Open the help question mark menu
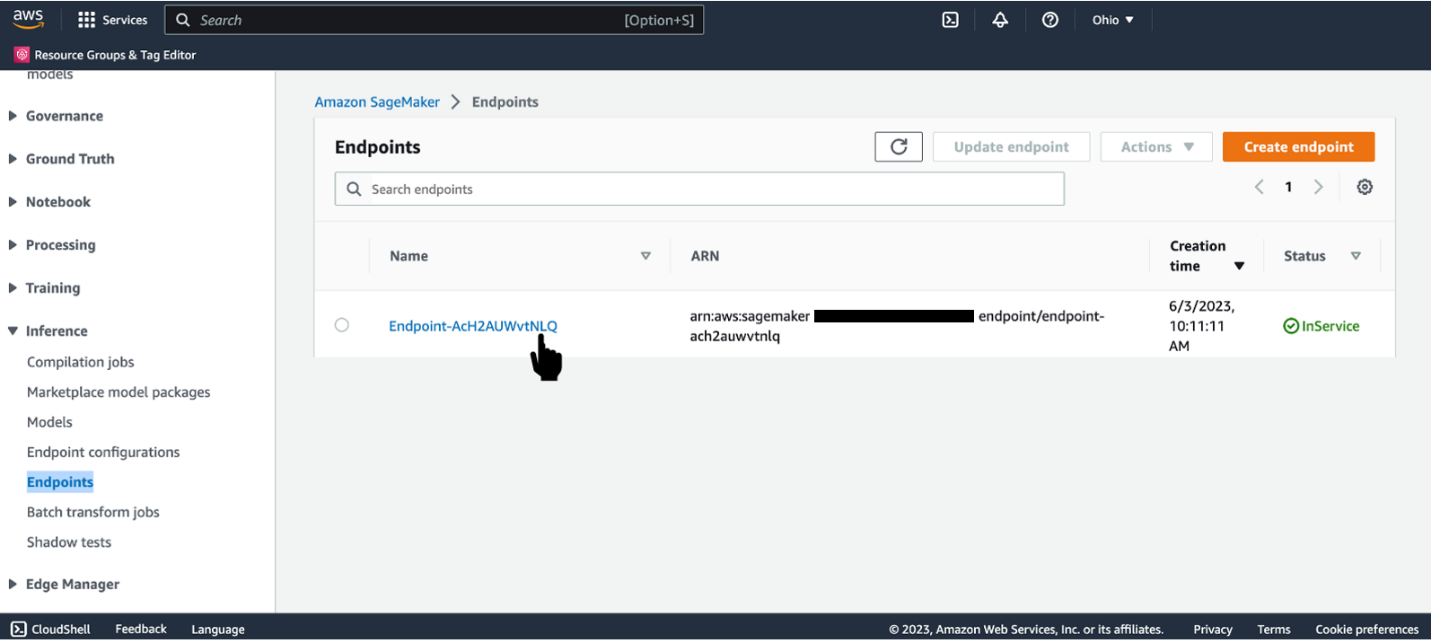The width and height of the screenshot is (1431, 643). point(1050,20)
